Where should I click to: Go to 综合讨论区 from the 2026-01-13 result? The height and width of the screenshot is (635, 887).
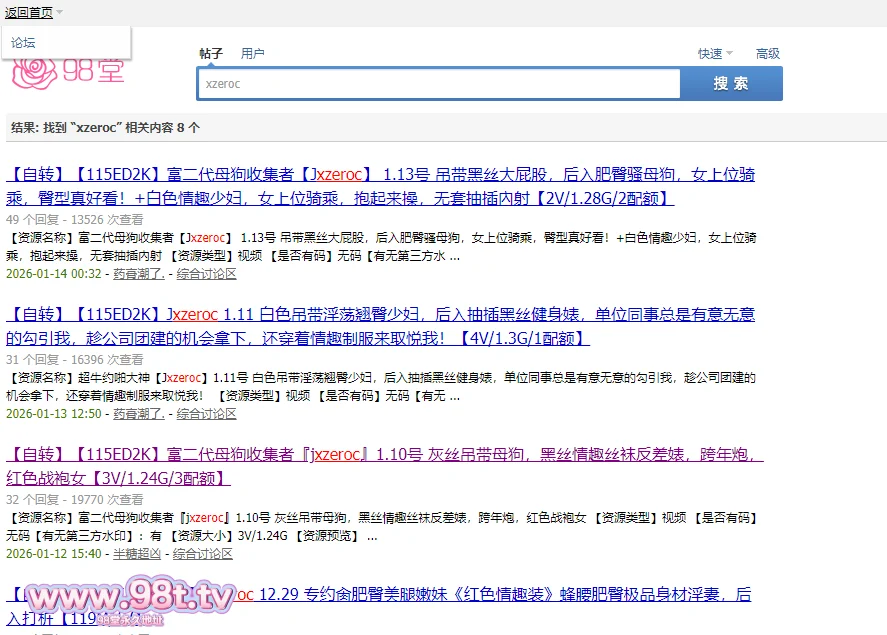[207, 413]
